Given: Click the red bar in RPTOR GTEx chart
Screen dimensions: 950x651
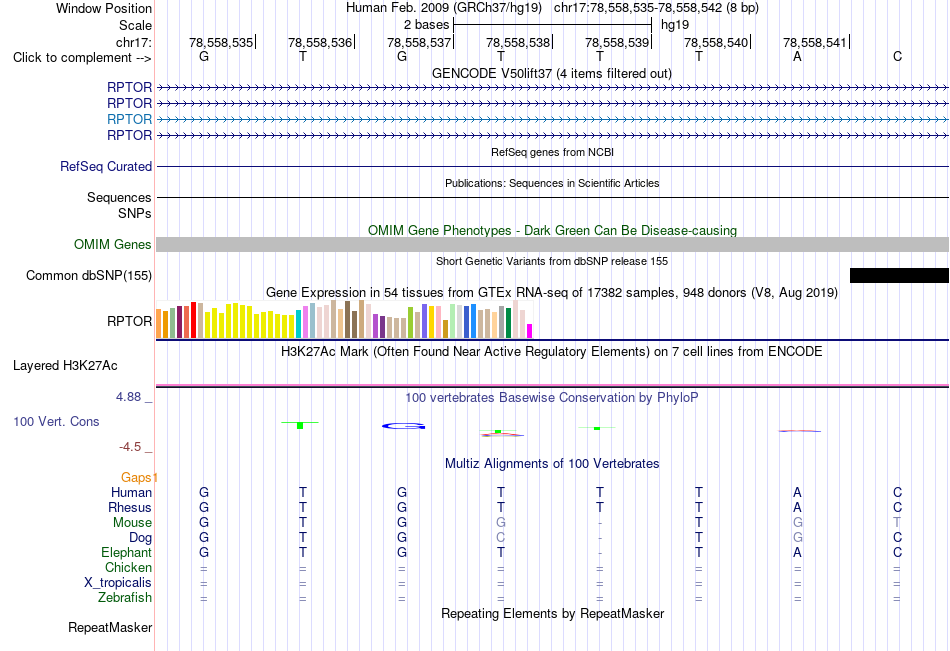Looking at the screenshot, I should click(x=193, y=320).
